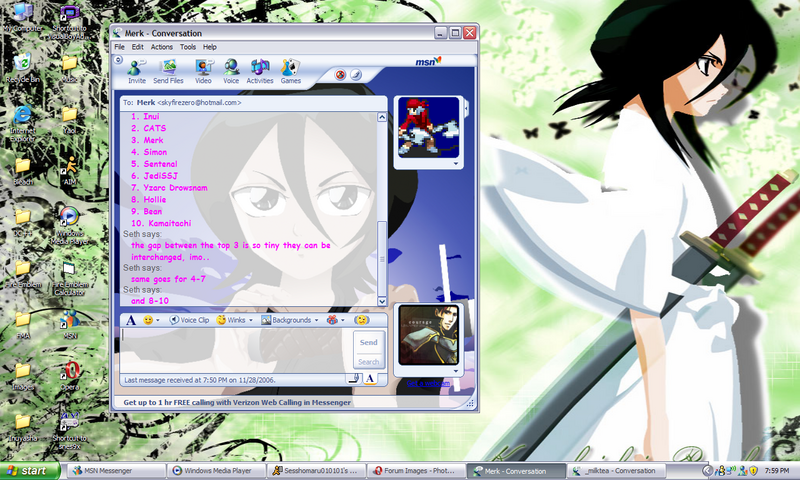Select the Opera desktop shortcut
Screen dimensions: 800x480
(70, 376)
